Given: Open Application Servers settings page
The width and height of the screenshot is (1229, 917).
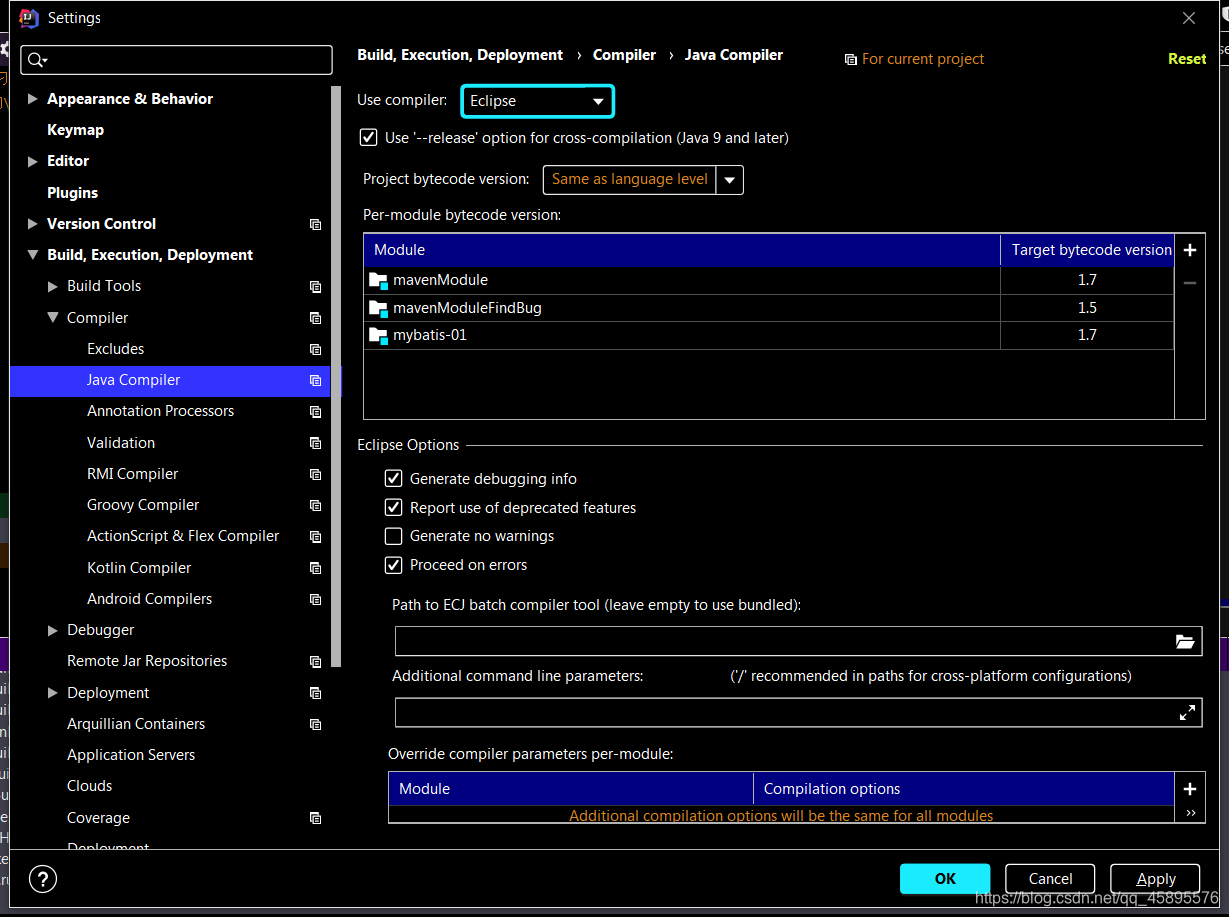Looking at the screenshot, I should [x=131, y=755].
